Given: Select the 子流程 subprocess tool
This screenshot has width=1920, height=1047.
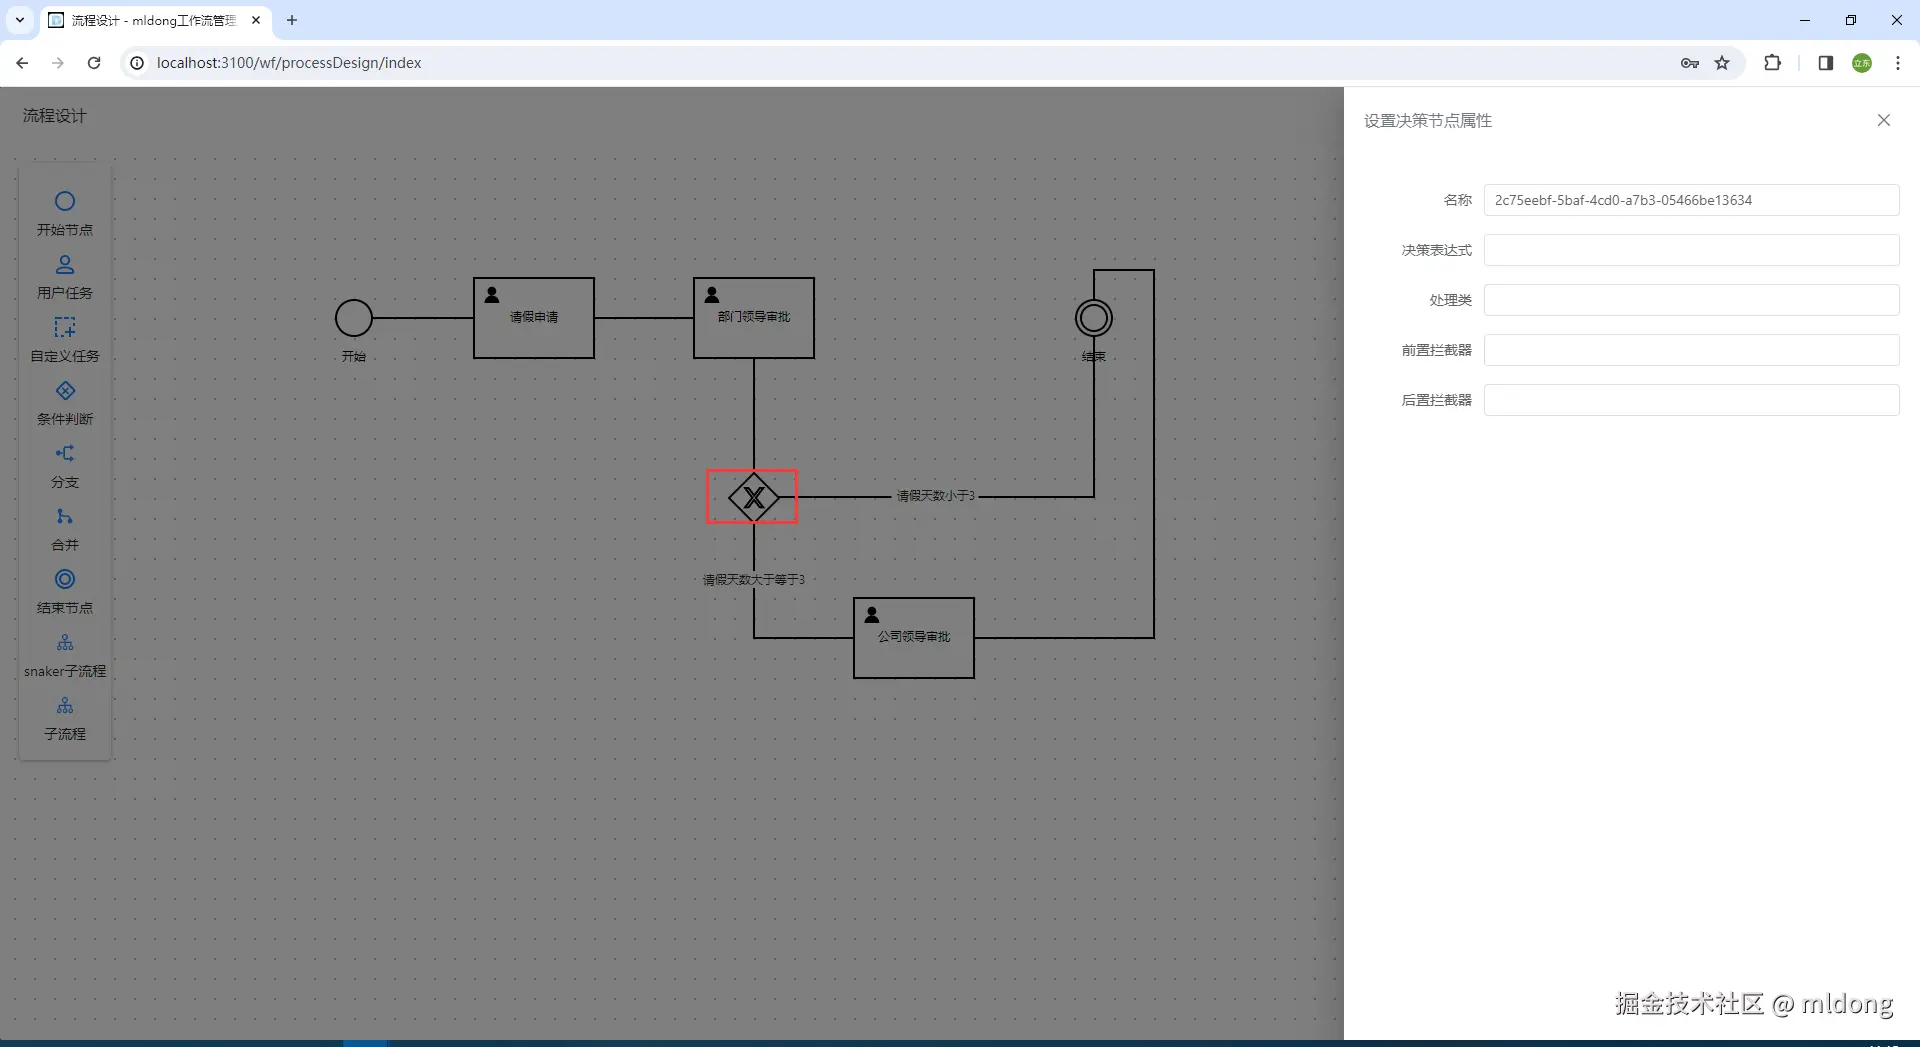Looking at the screenshot, I should (x=65, y=717).
